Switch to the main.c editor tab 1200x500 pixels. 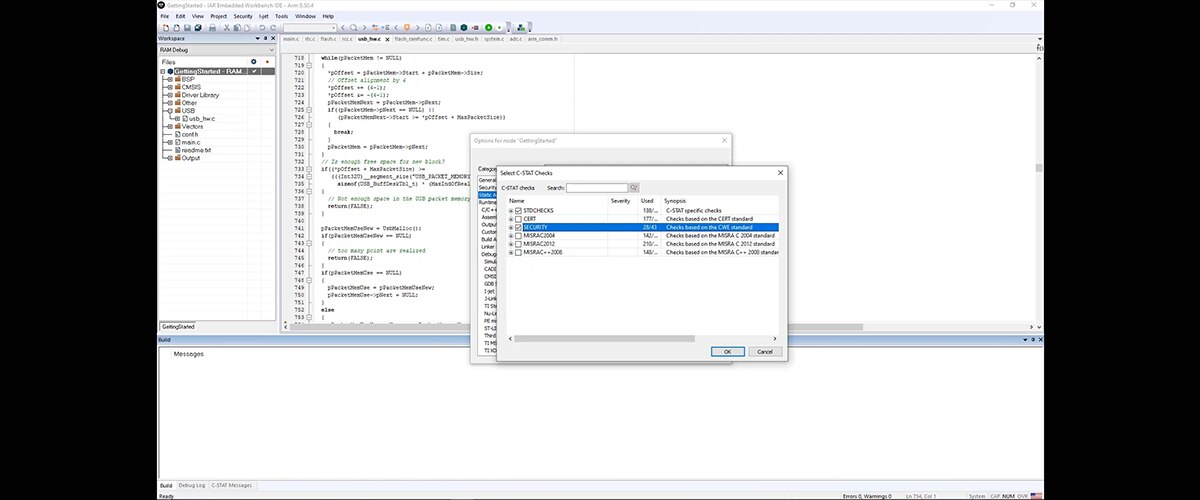point(290,39)
